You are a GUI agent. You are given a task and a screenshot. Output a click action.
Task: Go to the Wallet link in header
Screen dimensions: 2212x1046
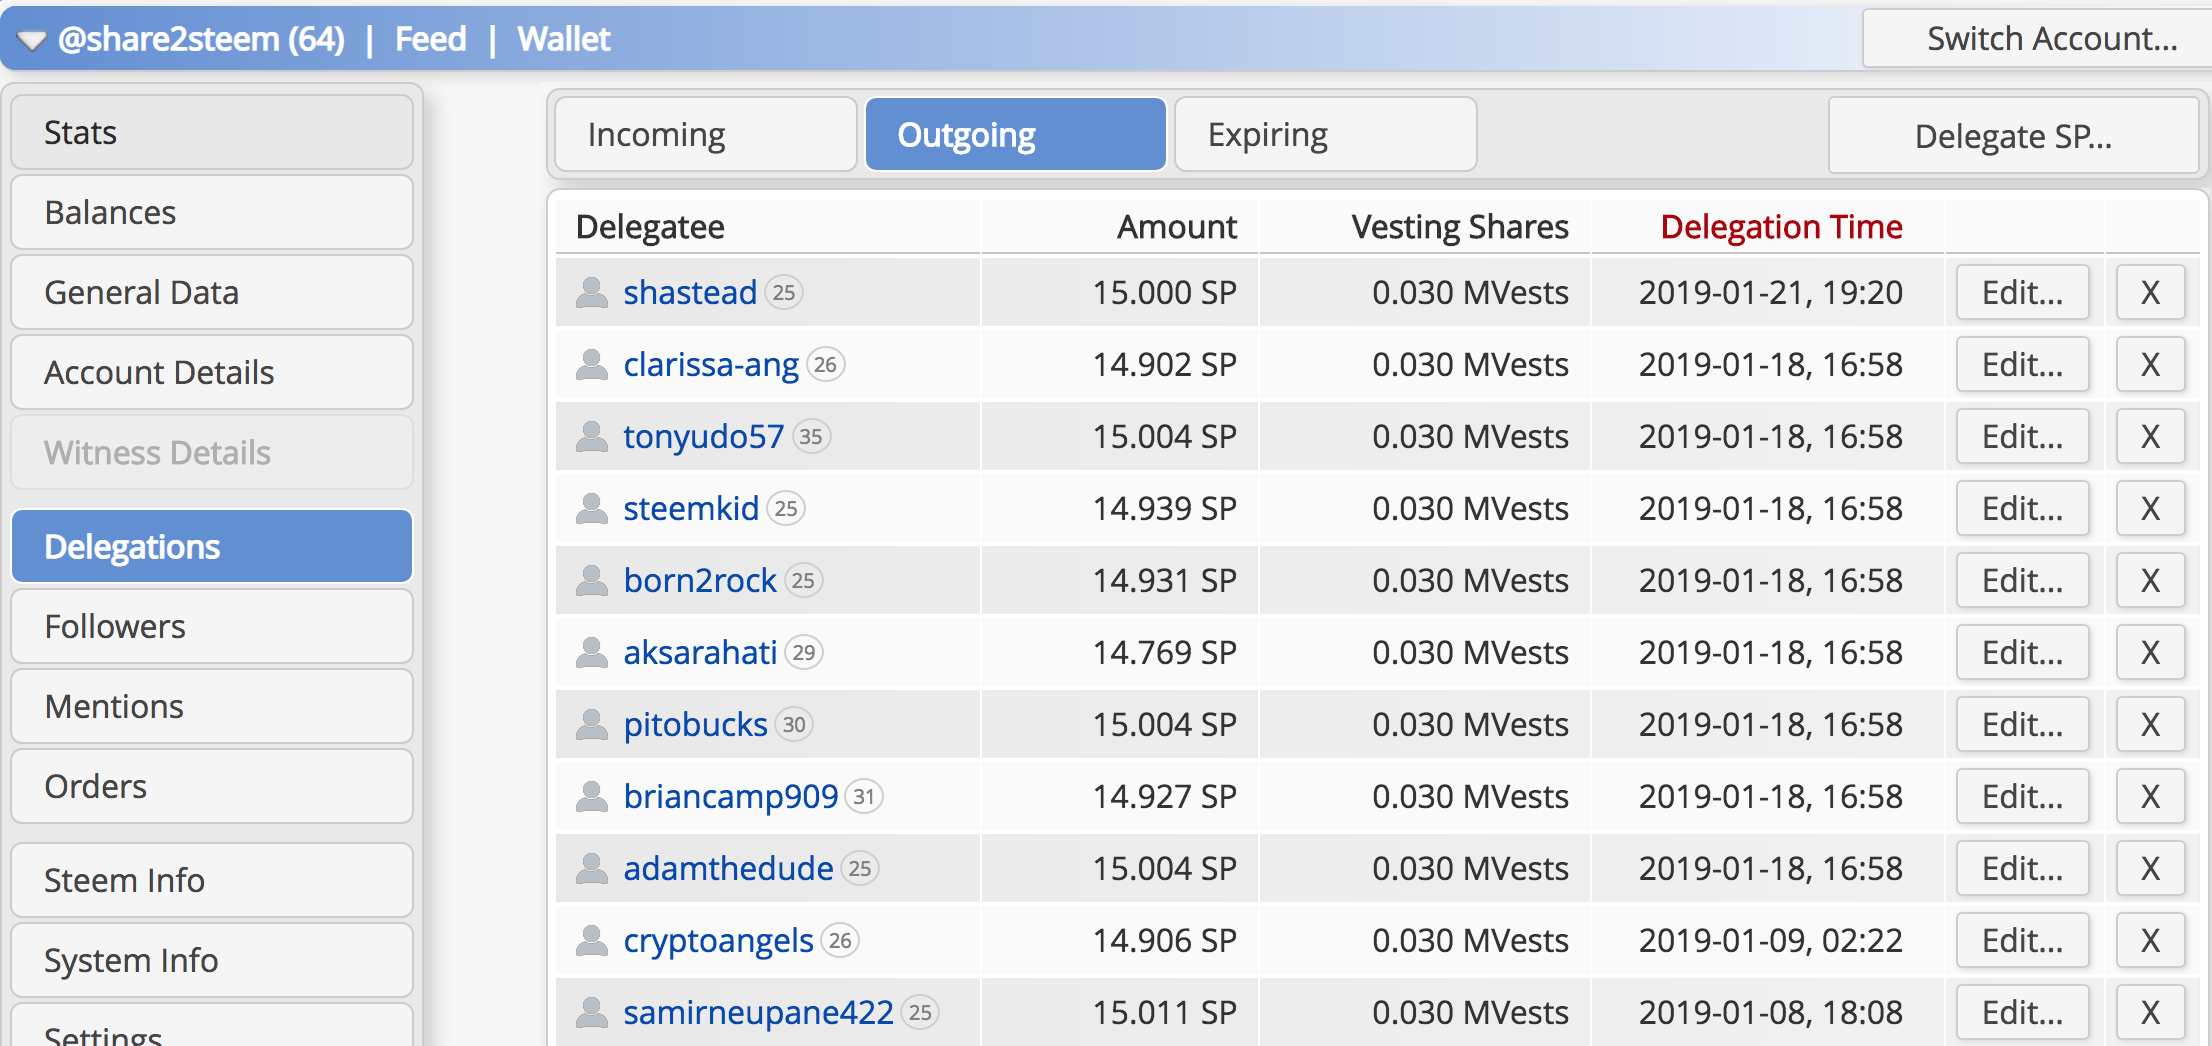(x=564, y=39)
